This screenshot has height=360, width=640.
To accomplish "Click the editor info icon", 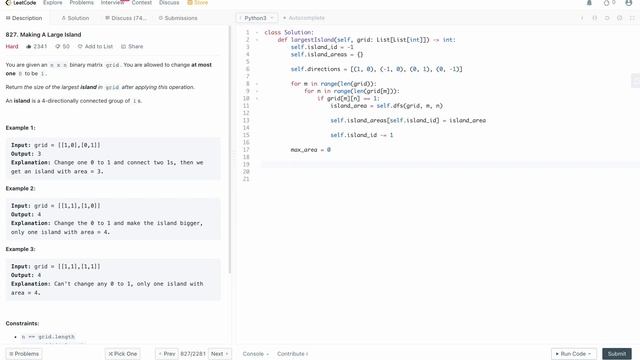I will 582,18.
